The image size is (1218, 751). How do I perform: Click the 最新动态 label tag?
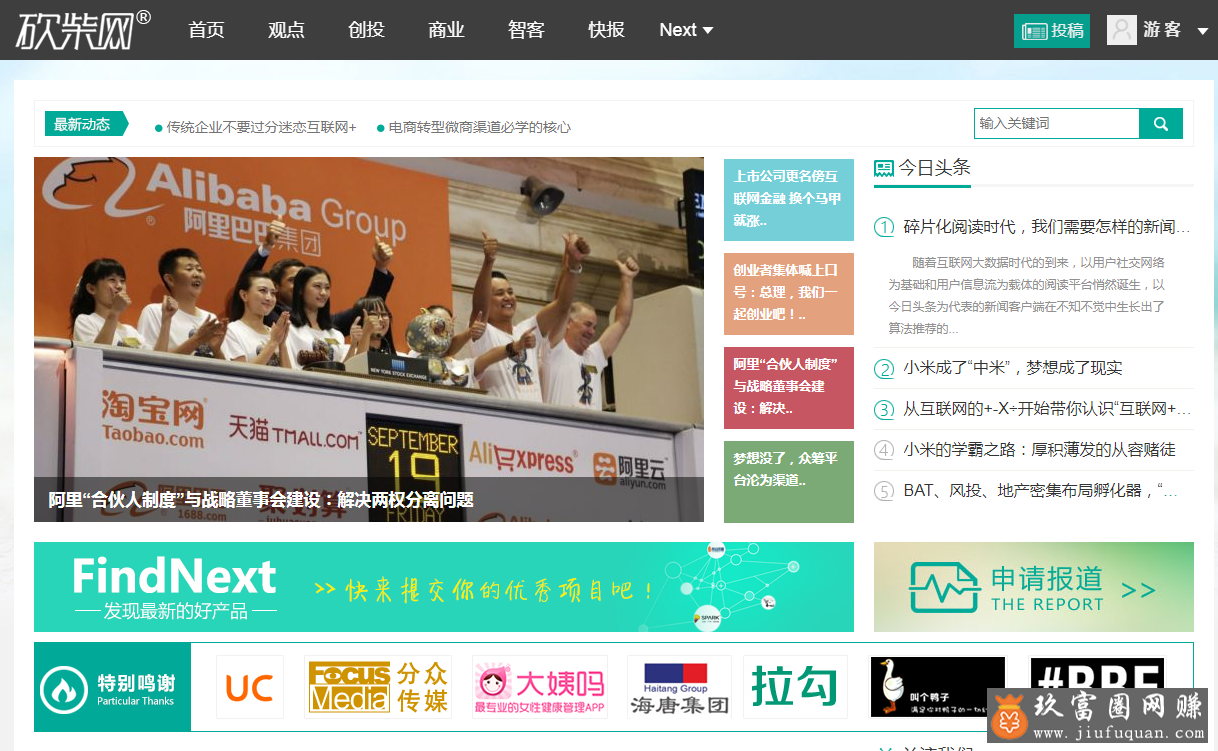pyautogui.click(x=86, y=124)
